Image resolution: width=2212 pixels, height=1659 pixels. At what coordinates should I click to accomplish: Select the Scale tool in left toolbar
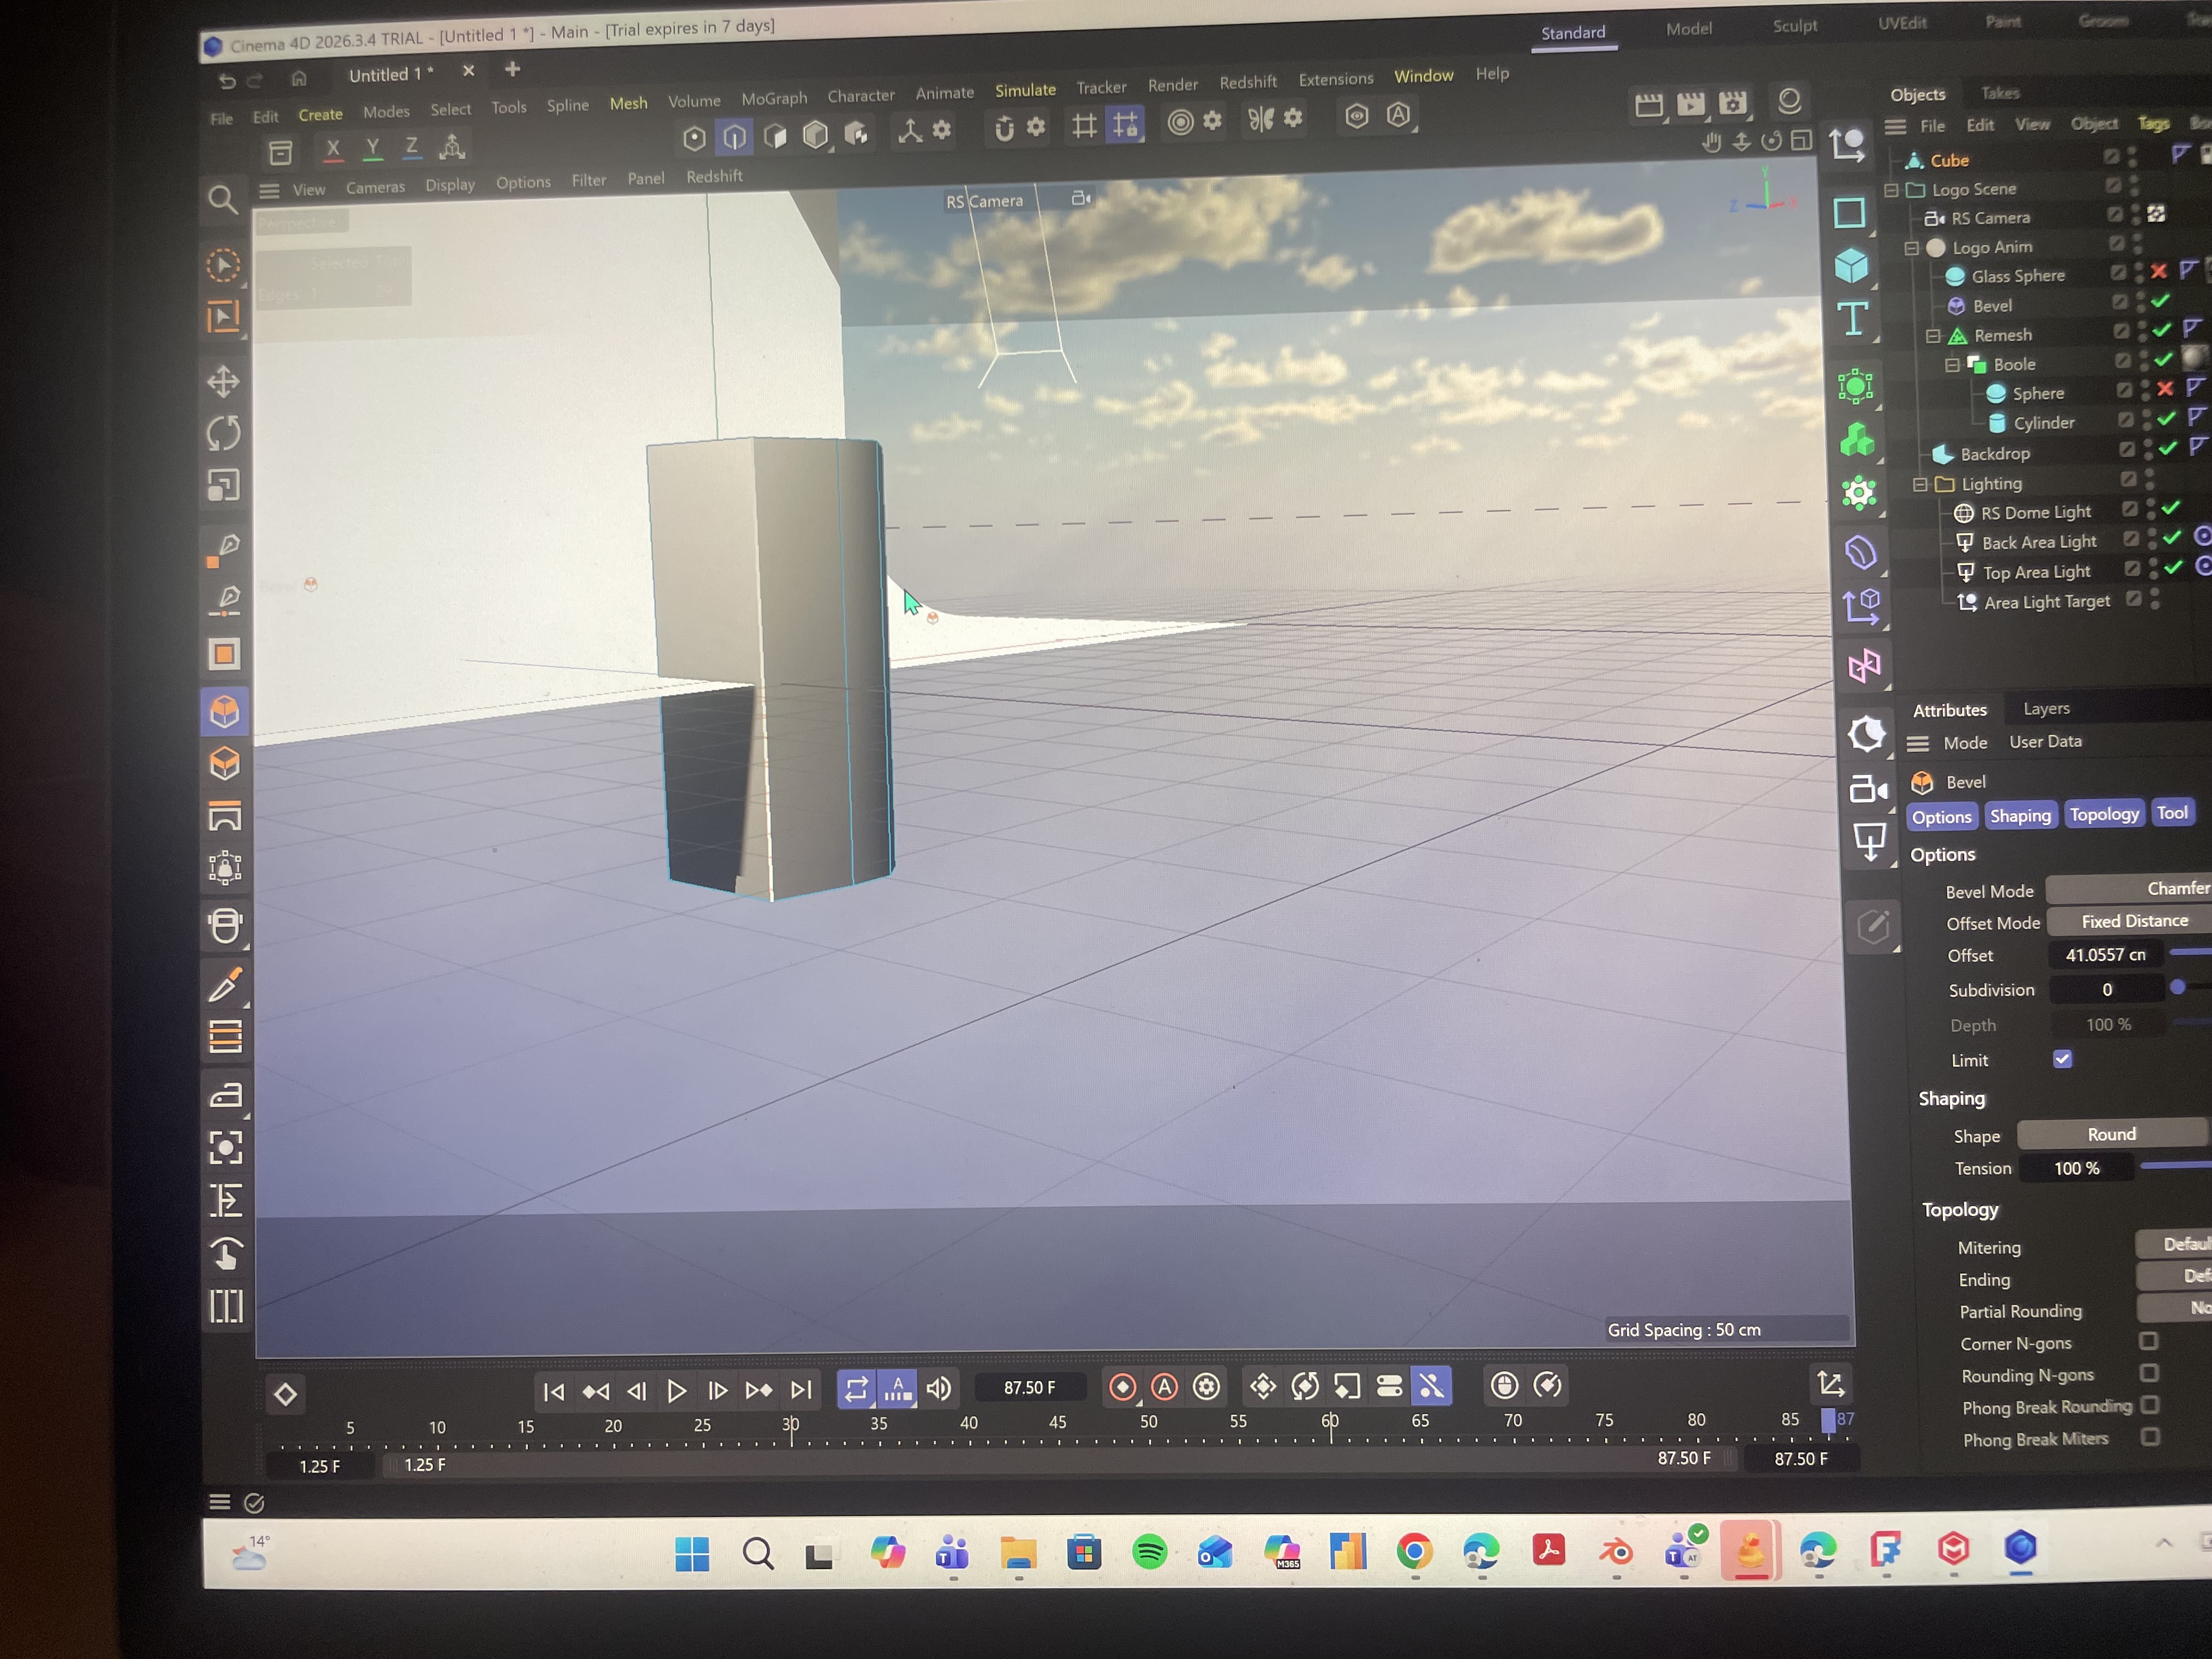[223, 486]
